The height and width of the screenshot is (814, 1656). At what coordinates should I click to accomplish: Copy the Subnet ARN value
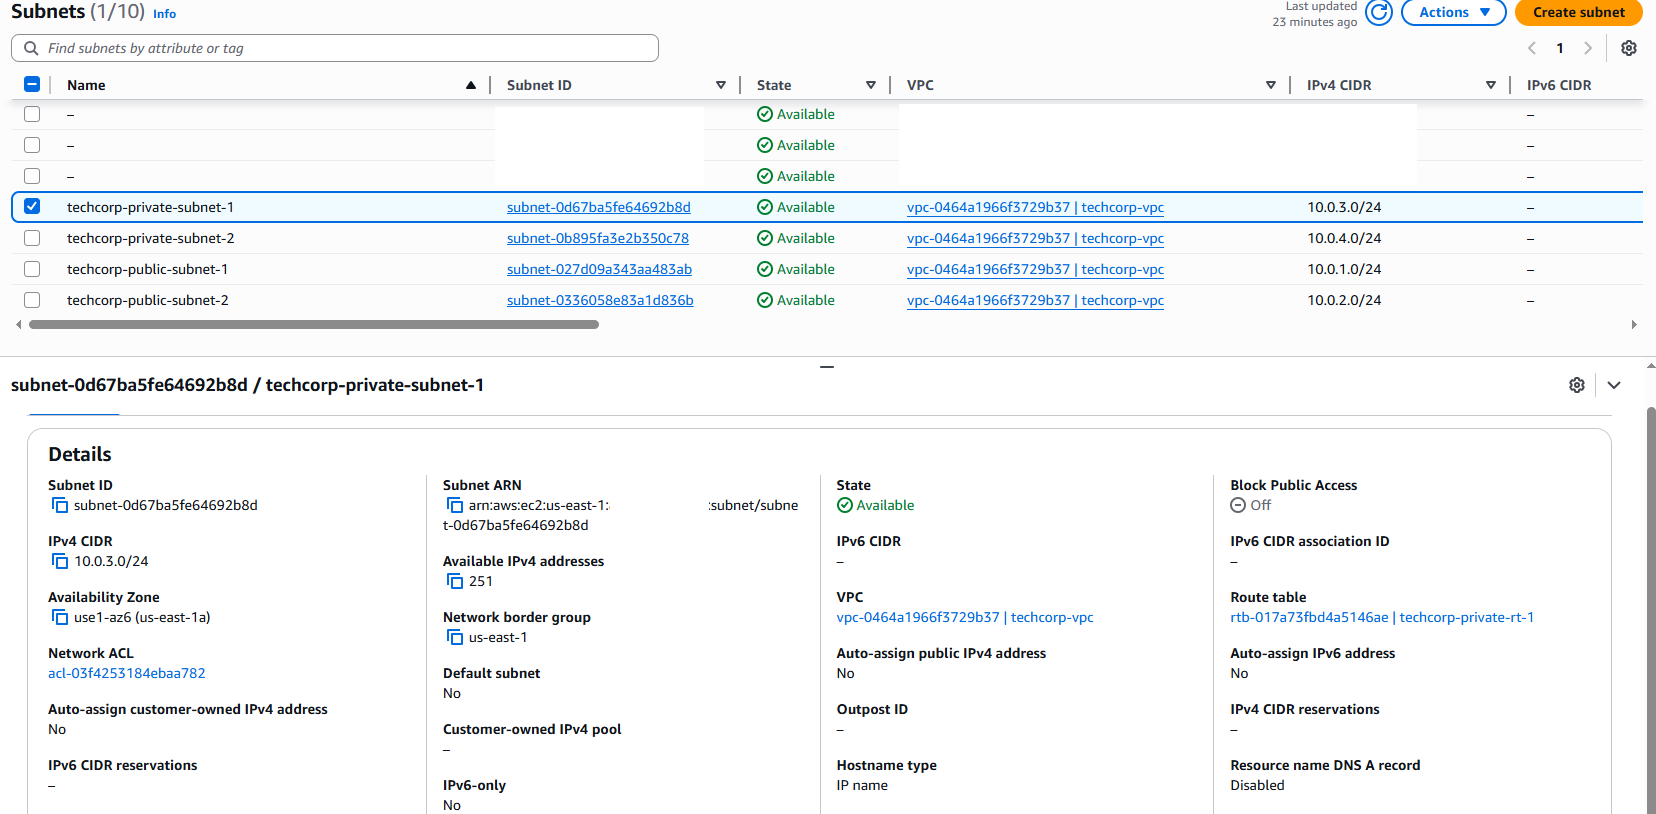(455, 506)
